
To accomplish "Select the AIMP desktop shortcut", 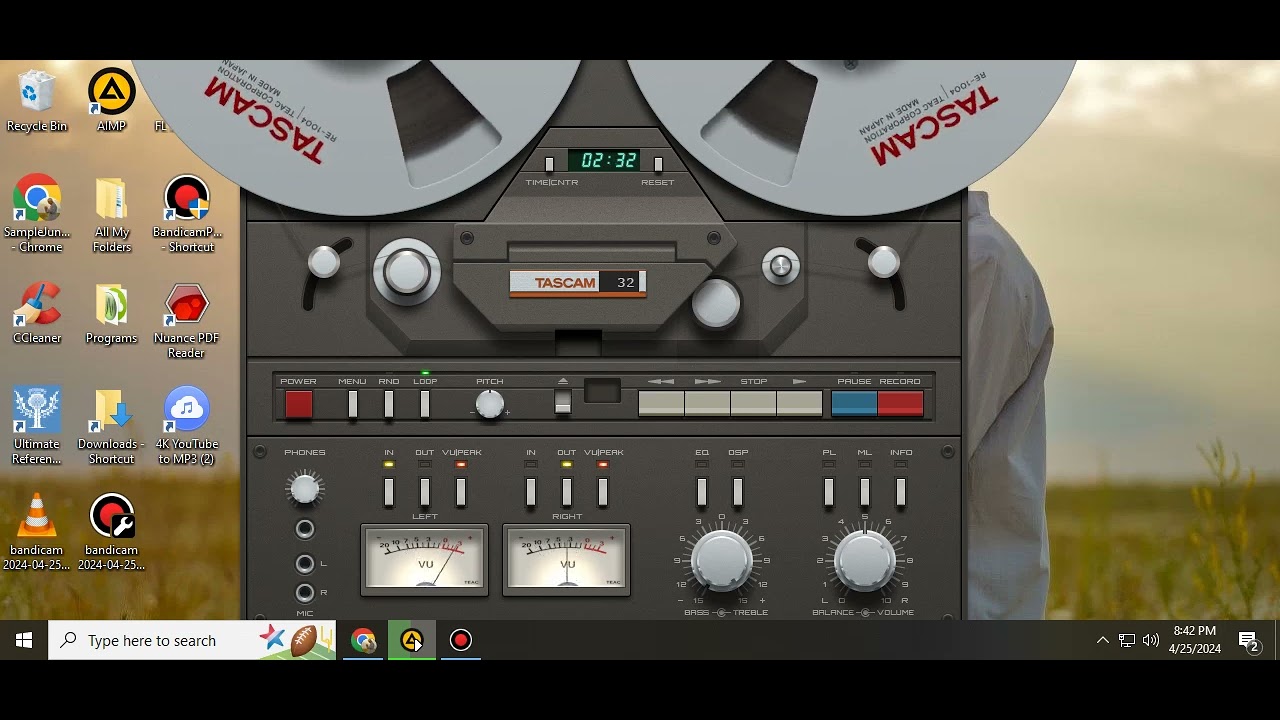I will 111,101.
